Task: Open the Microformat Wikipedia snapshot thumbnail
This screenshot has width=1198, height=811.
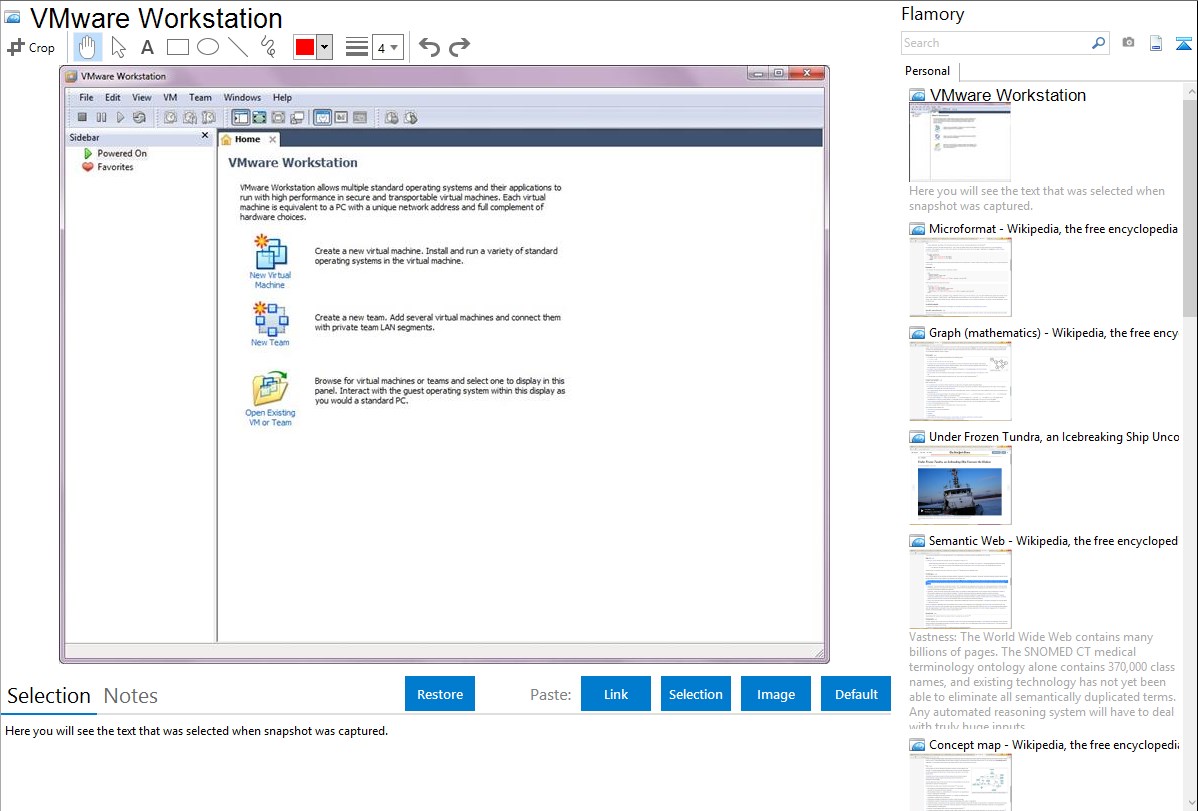Action: [x=960, y=277]
